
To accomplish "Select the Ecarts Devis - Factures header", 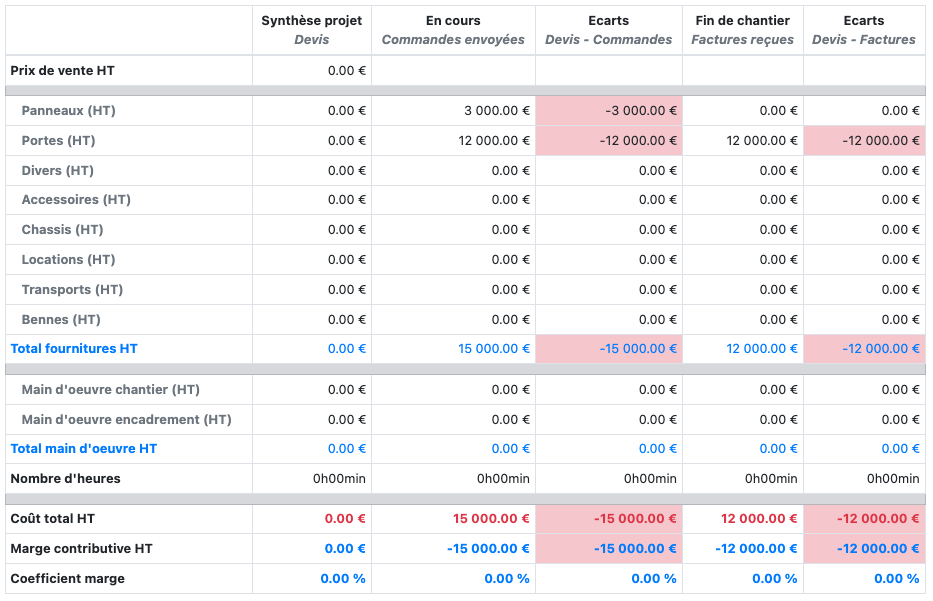I will [x=863, y=30].
